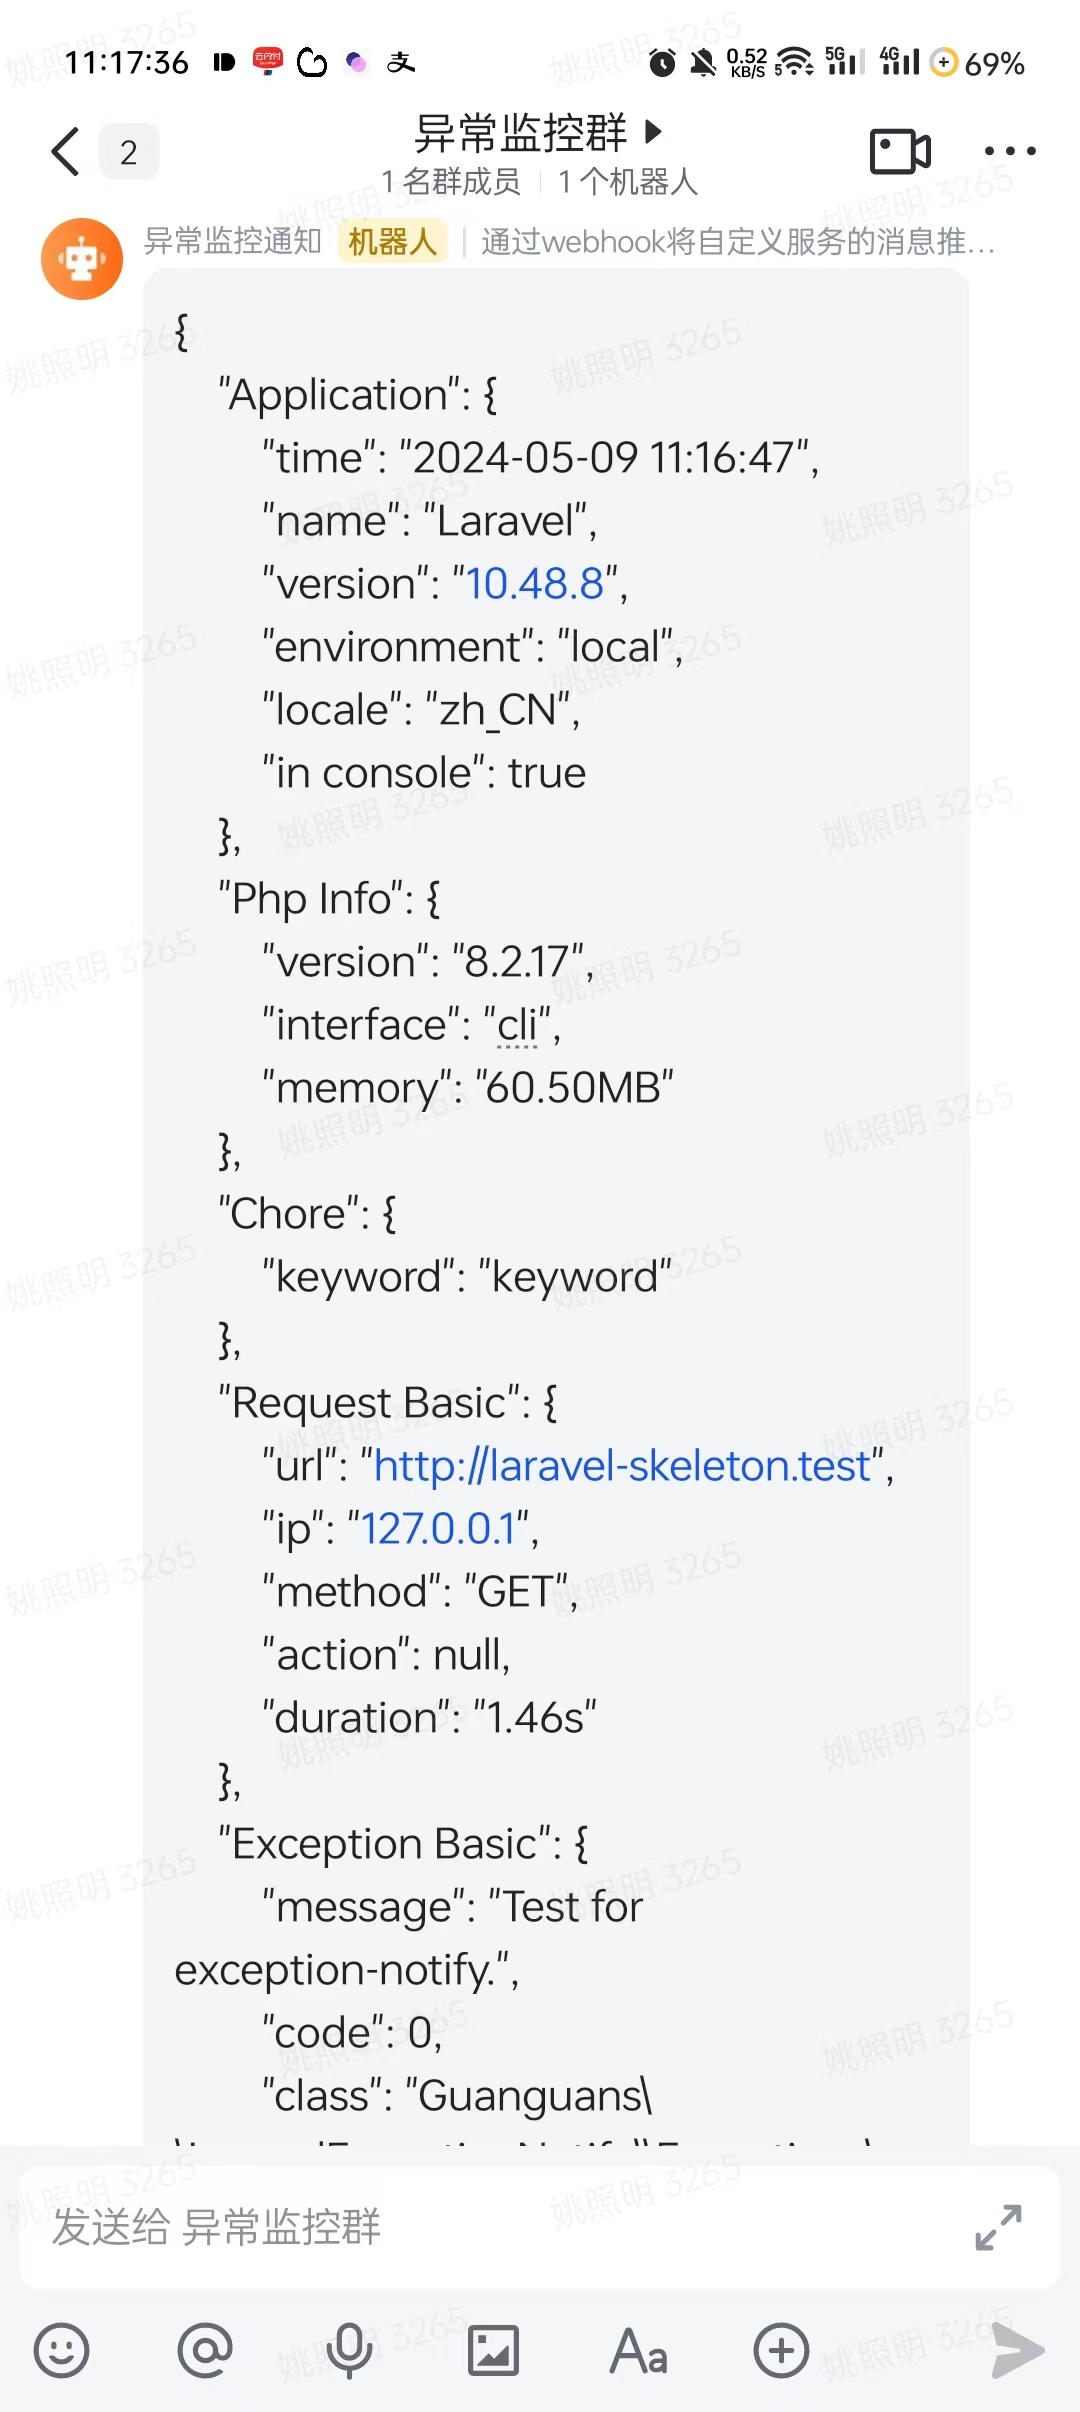Screen dimensions: 1080x2412
Task: Tap the unread count badge 2
Action: point(128,152)
